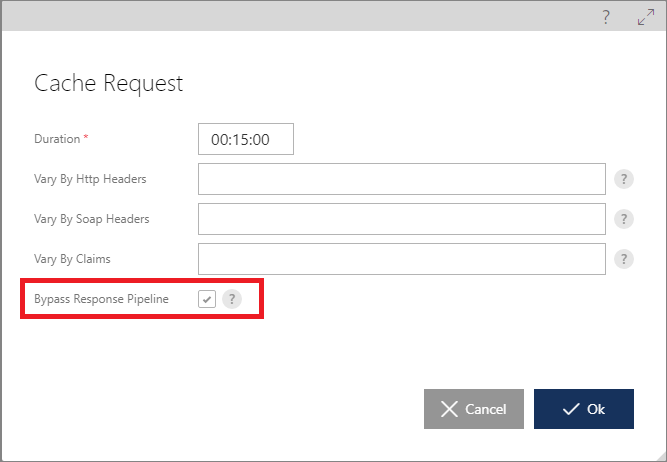Viewport: 667px width, 462px height.
Task: Focus the Vary By Soap Headers input
Action: click(402, 219)
